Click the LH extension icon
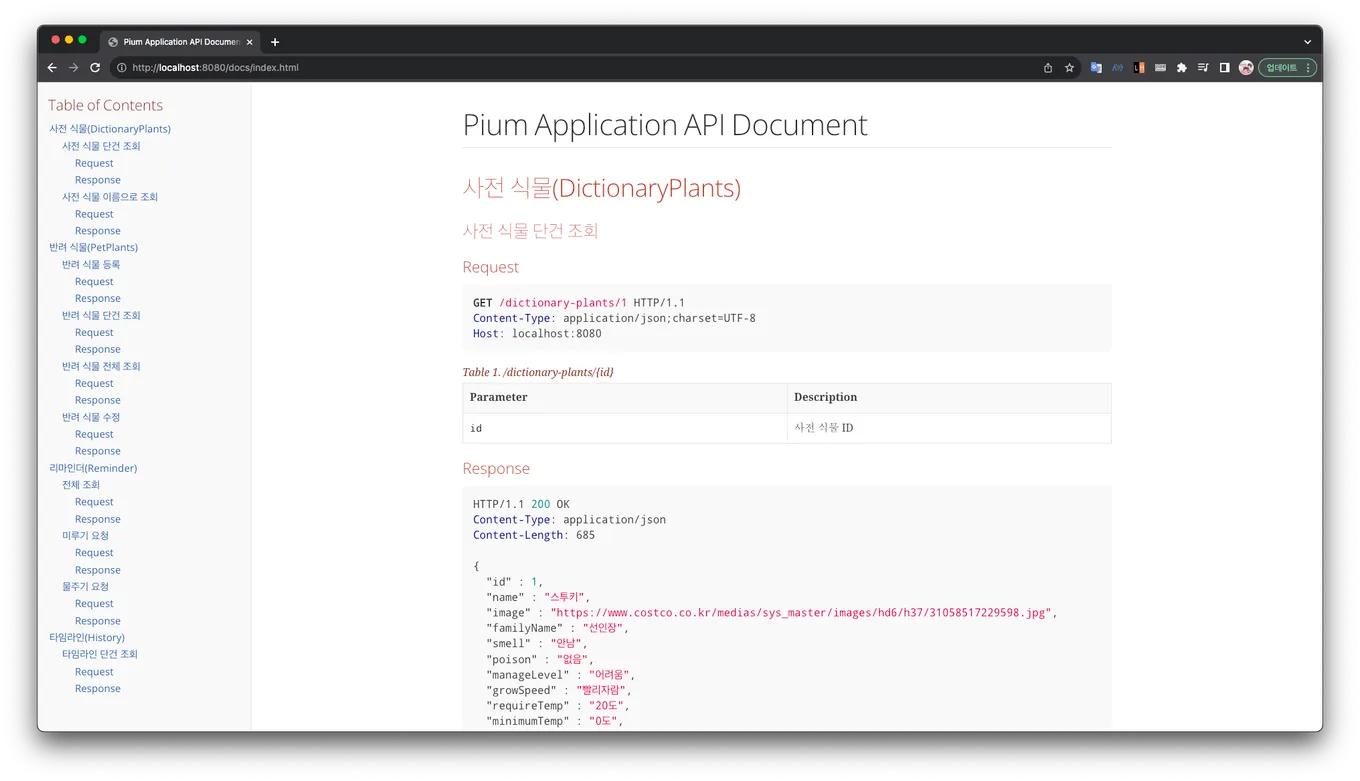This screenshot has width=1360, height=781. point(1139,68)
